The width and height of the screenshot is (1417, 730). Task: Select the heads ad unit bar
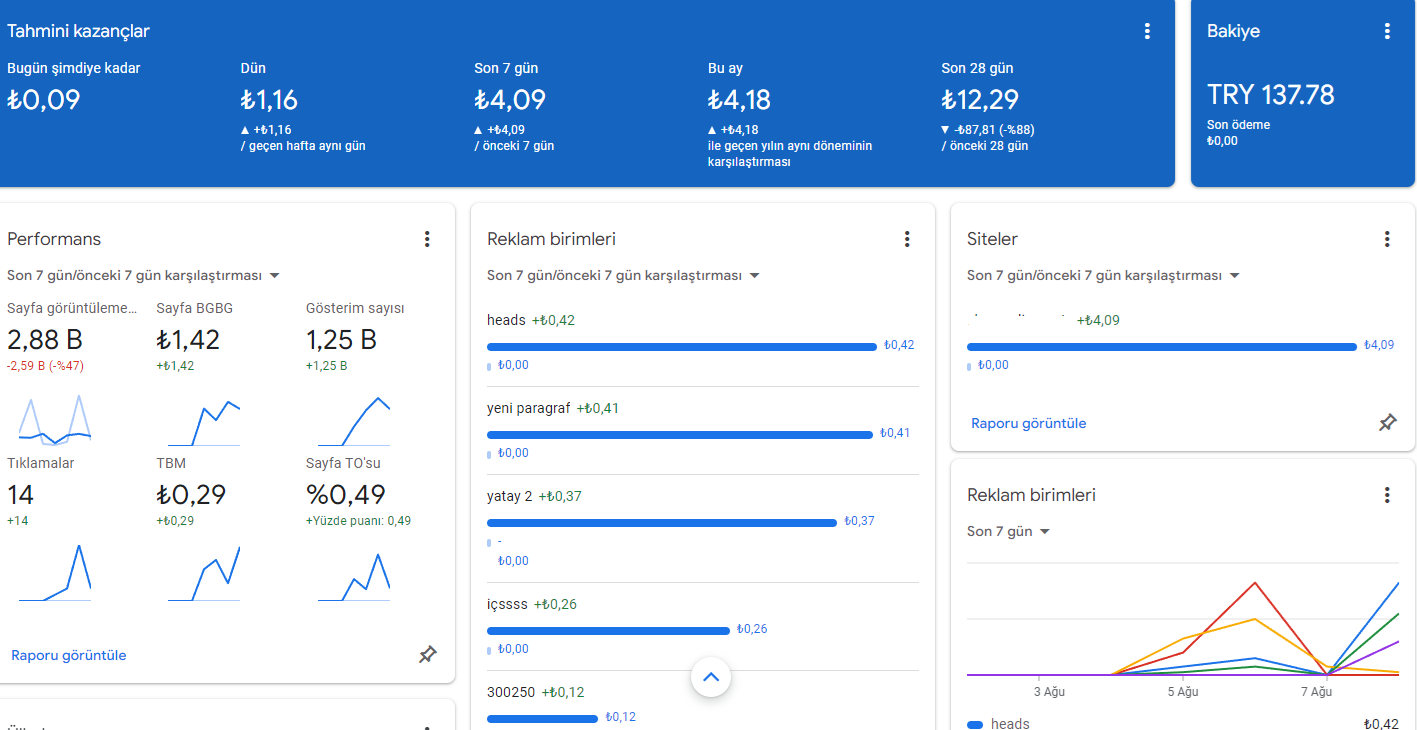tap(682, 346)
